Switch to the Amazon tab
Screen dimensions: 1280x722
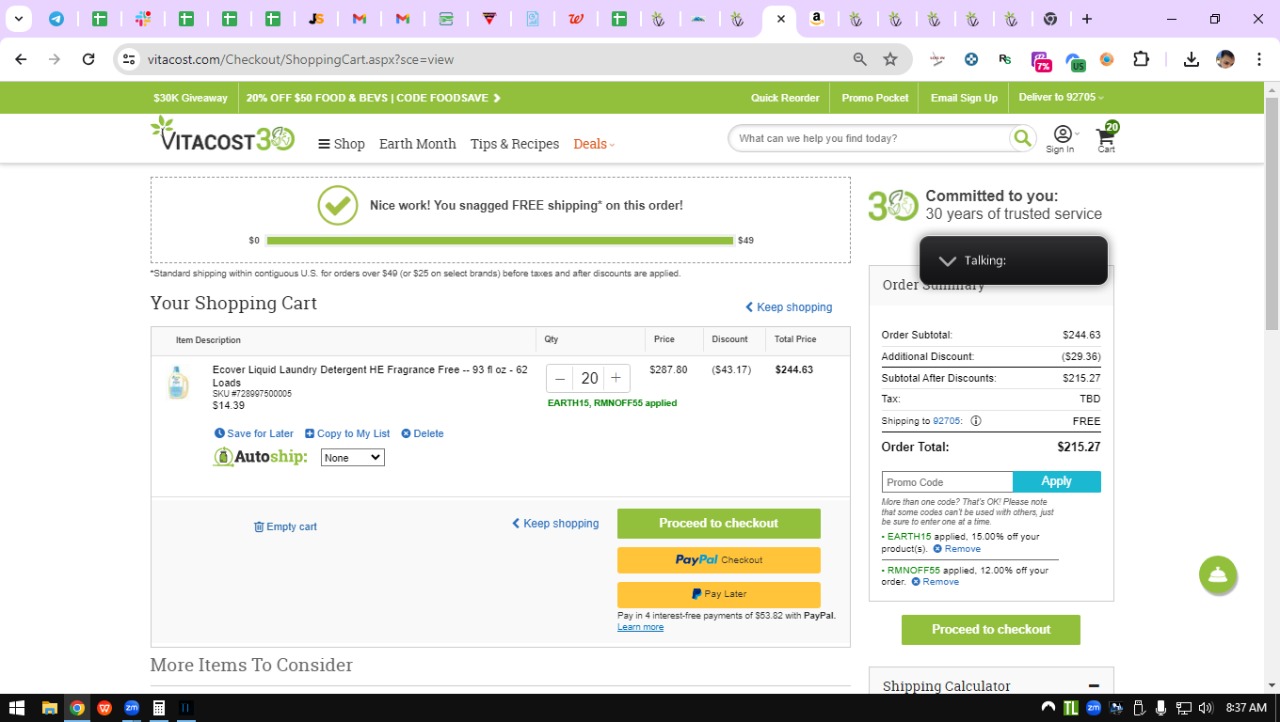point(817,19)
